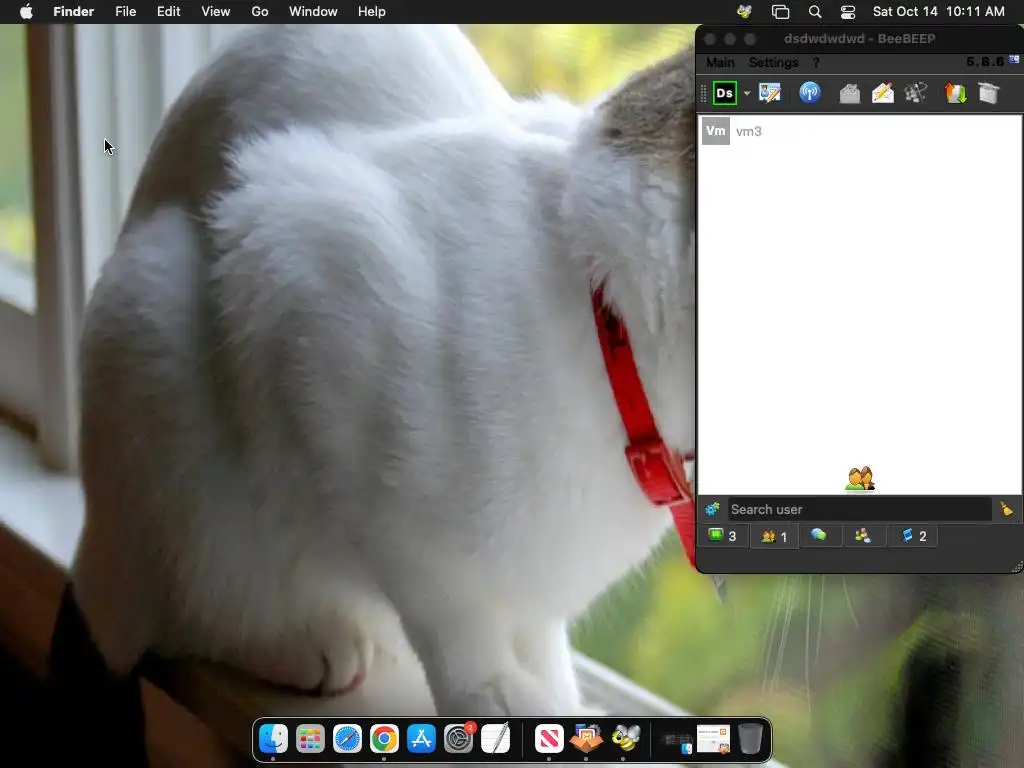The height and width of the screenshot is (768, 1024).
Task: Click the orange box app in Dock
Action: point(586,739)
